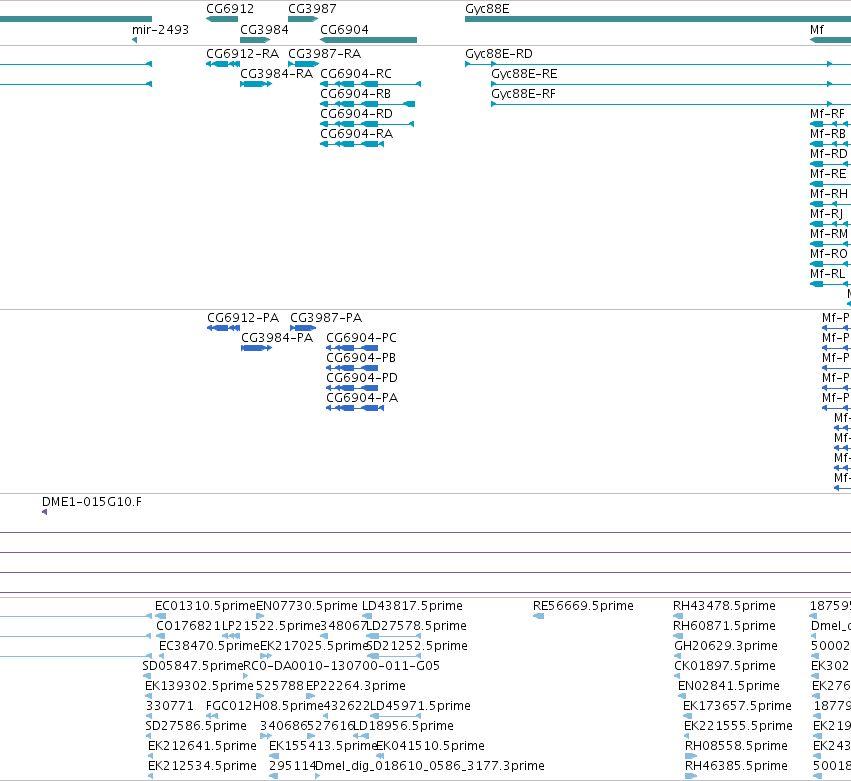The width and height of the screenshot is (851, 781).
Task: Open the Mf-RL transcript label
Action: coord(828,274)
